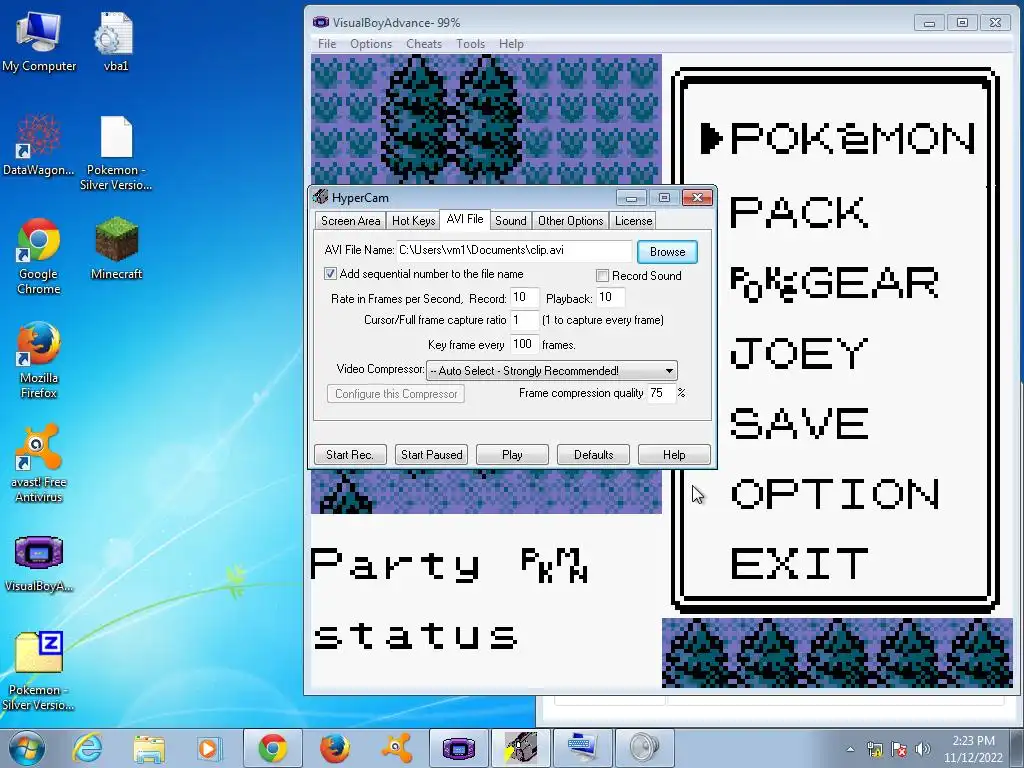Open the Windows Start menu
The height and width of the screenshot is (768, 1024).
[27, 748]
